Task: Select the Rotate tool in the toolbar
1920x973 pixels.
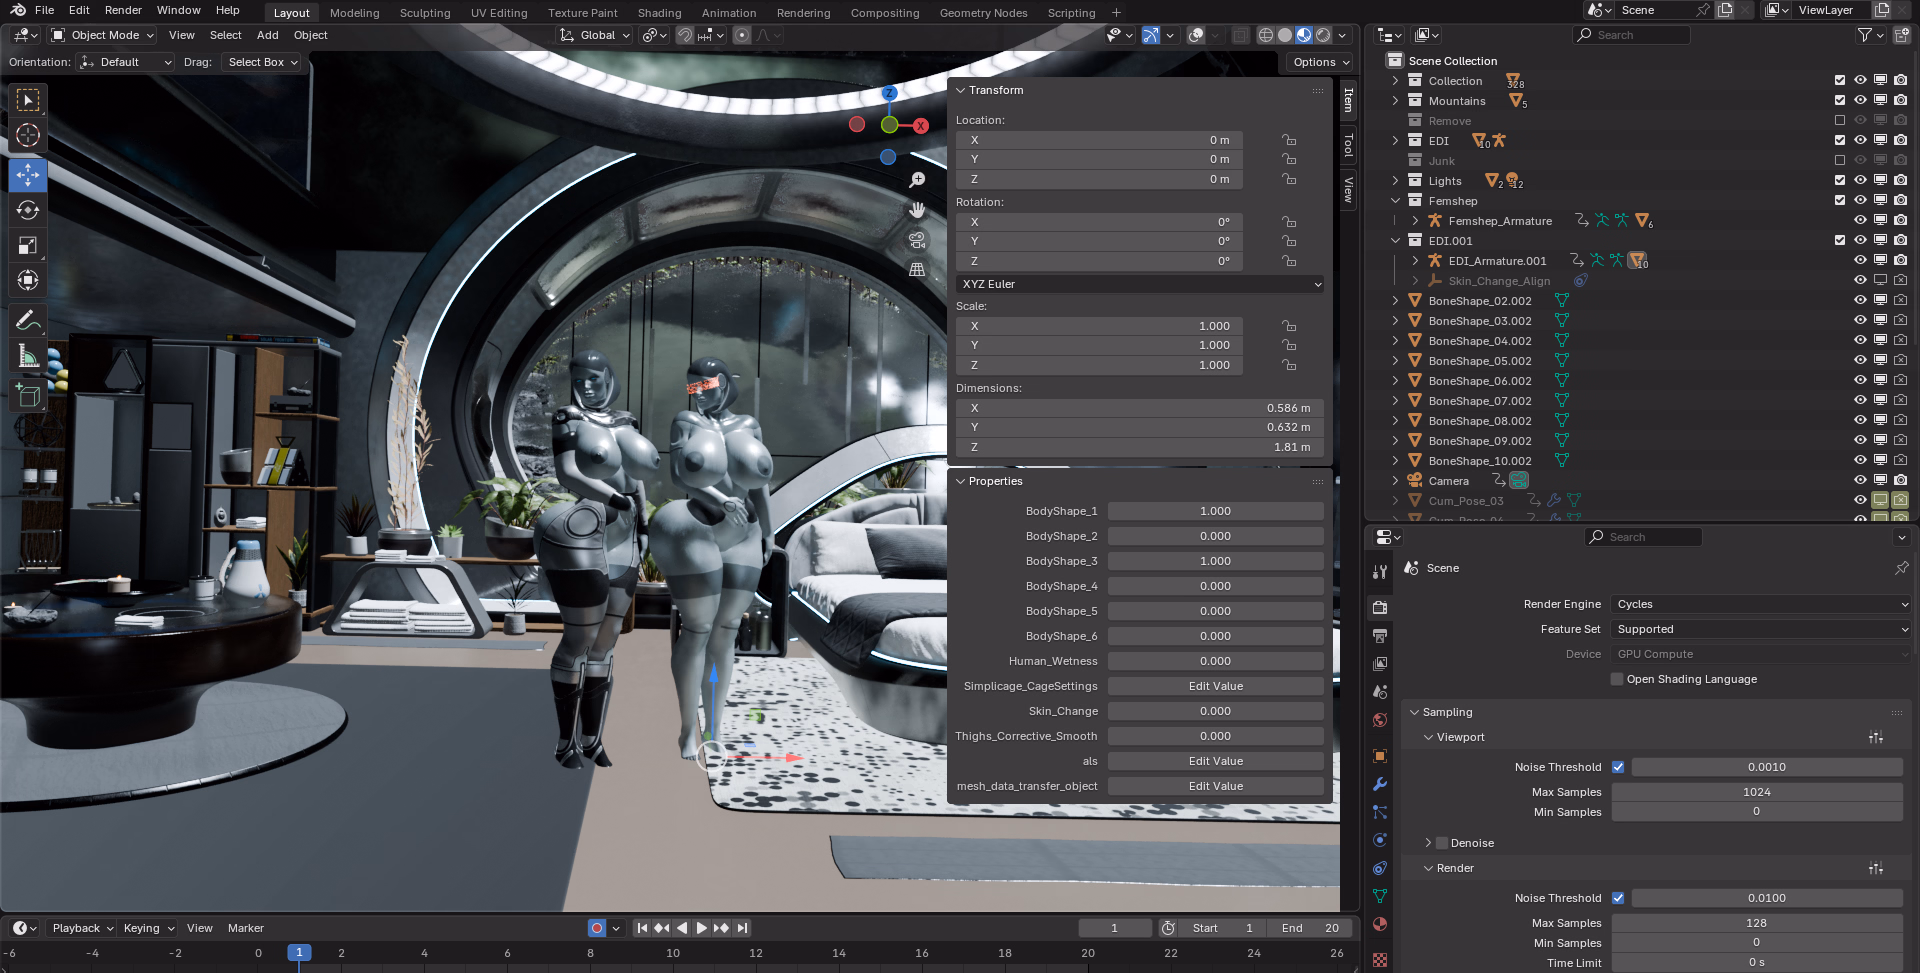Action: [28, 210]
